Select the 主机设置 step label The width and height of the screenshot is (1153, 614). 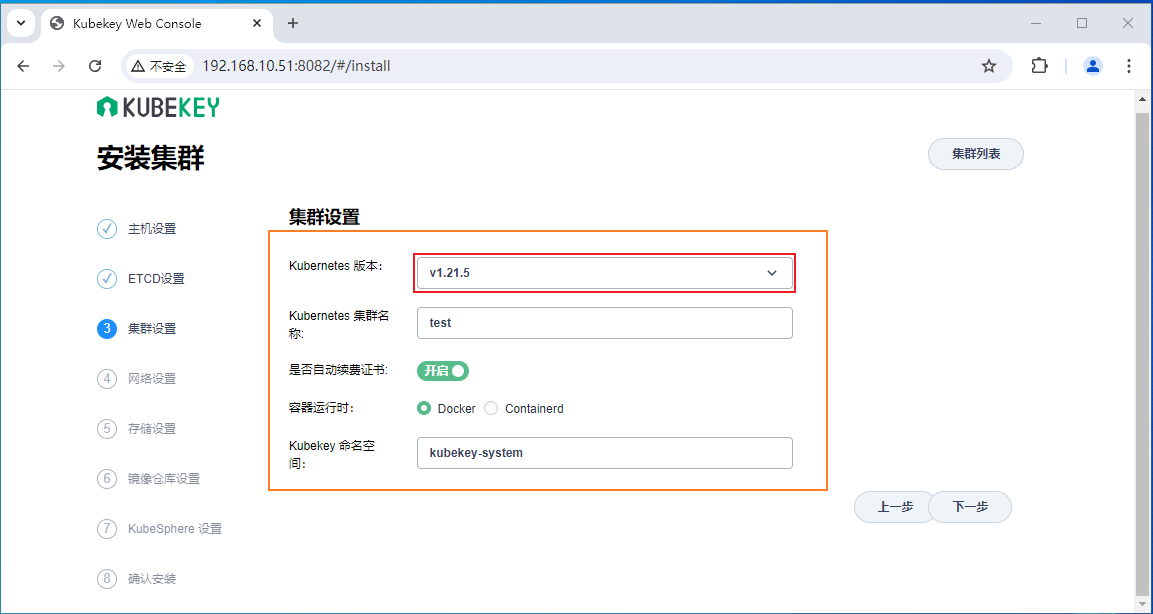coord(152,229)
